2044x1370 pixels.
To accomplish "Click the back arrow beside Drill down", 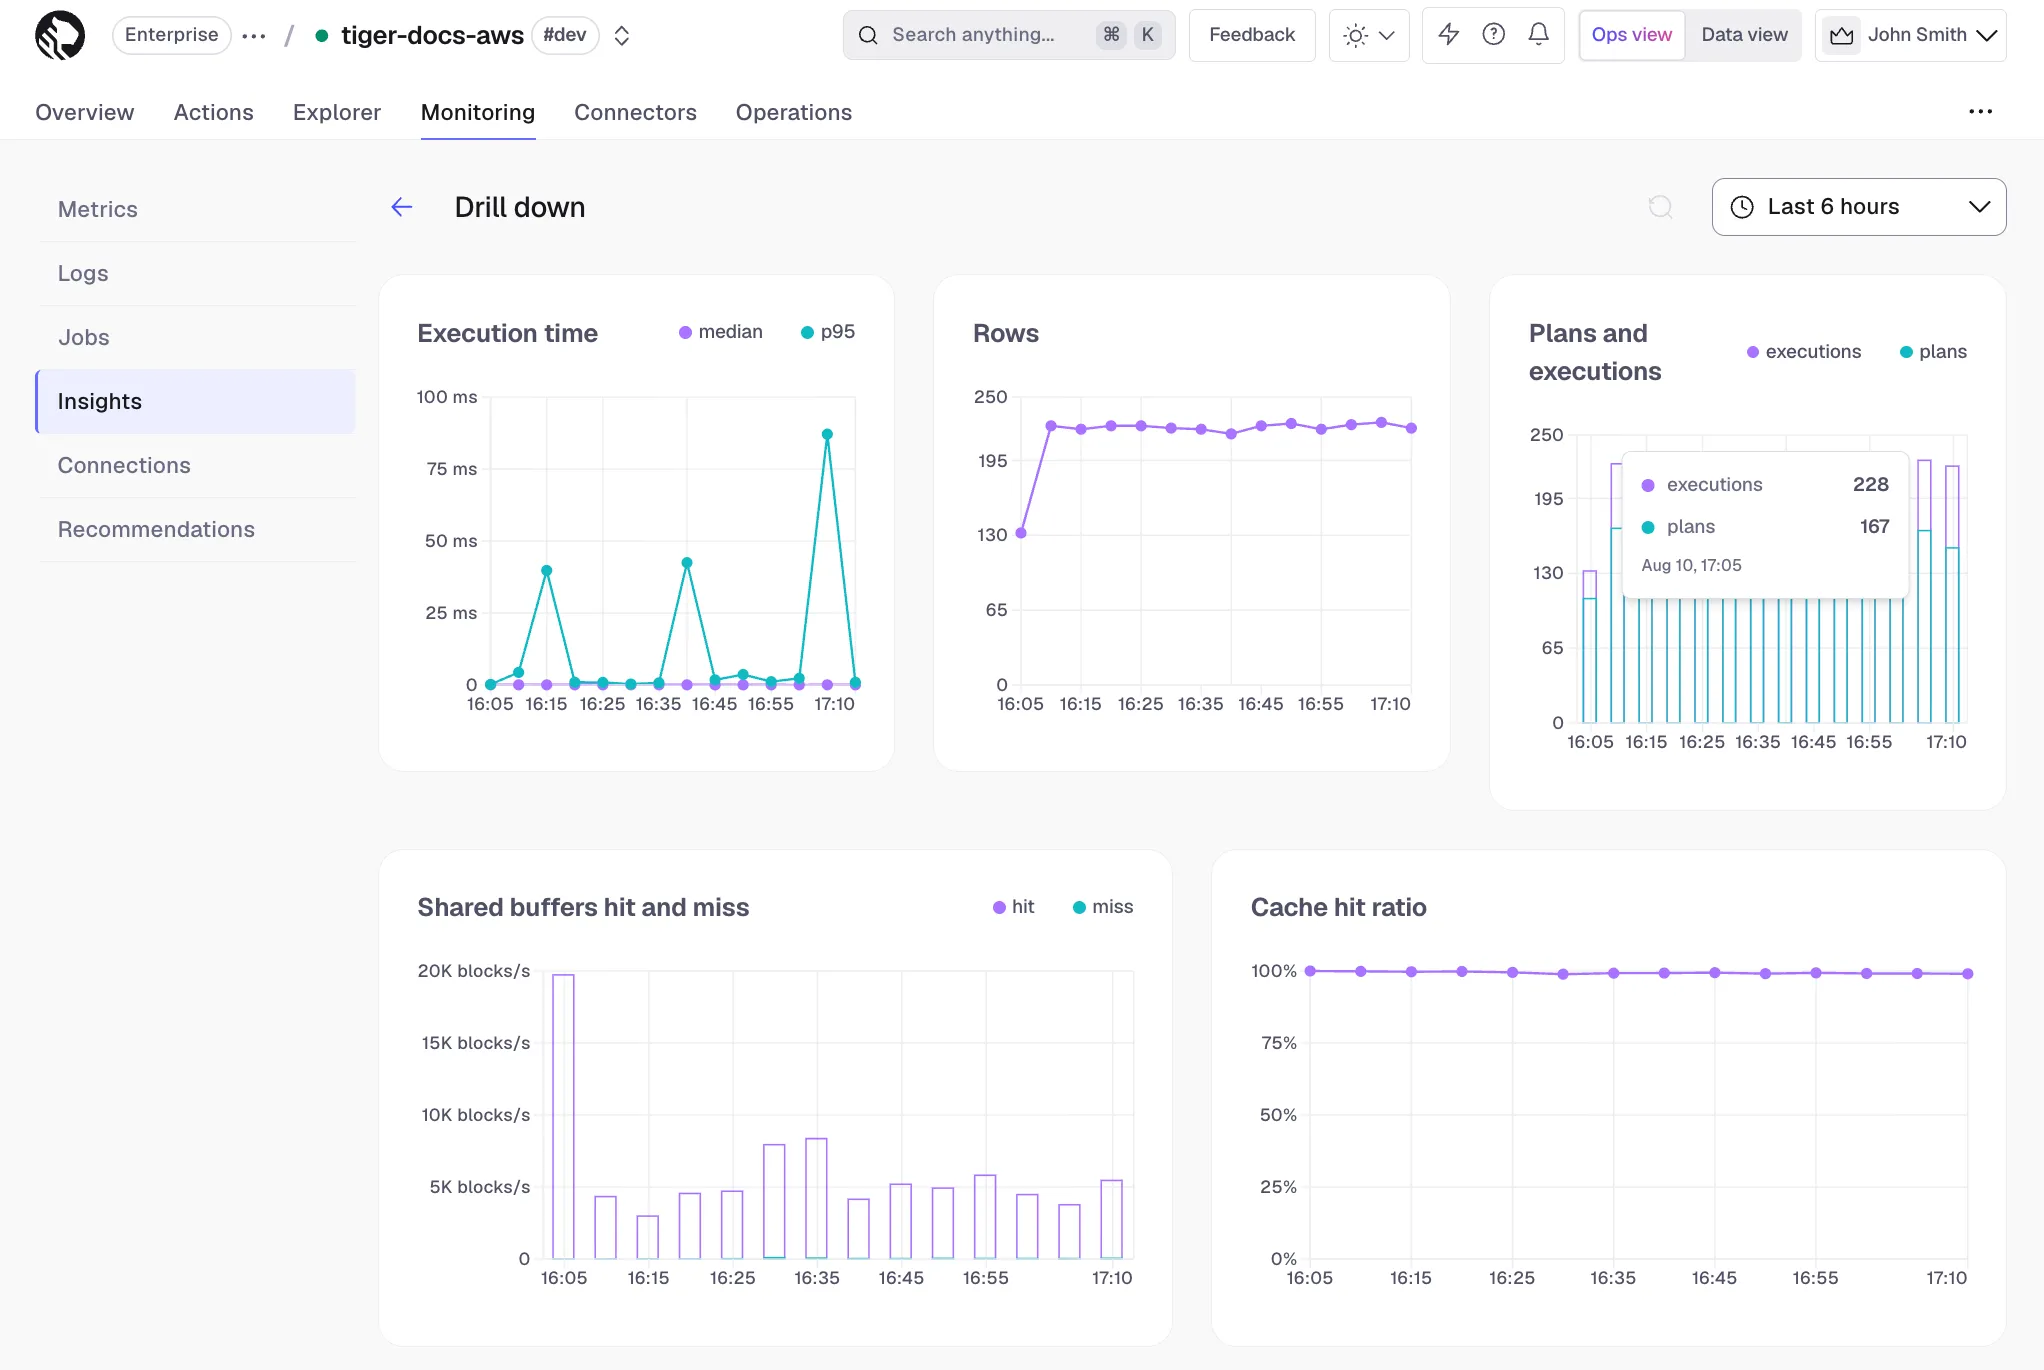I will pos(402,207).
